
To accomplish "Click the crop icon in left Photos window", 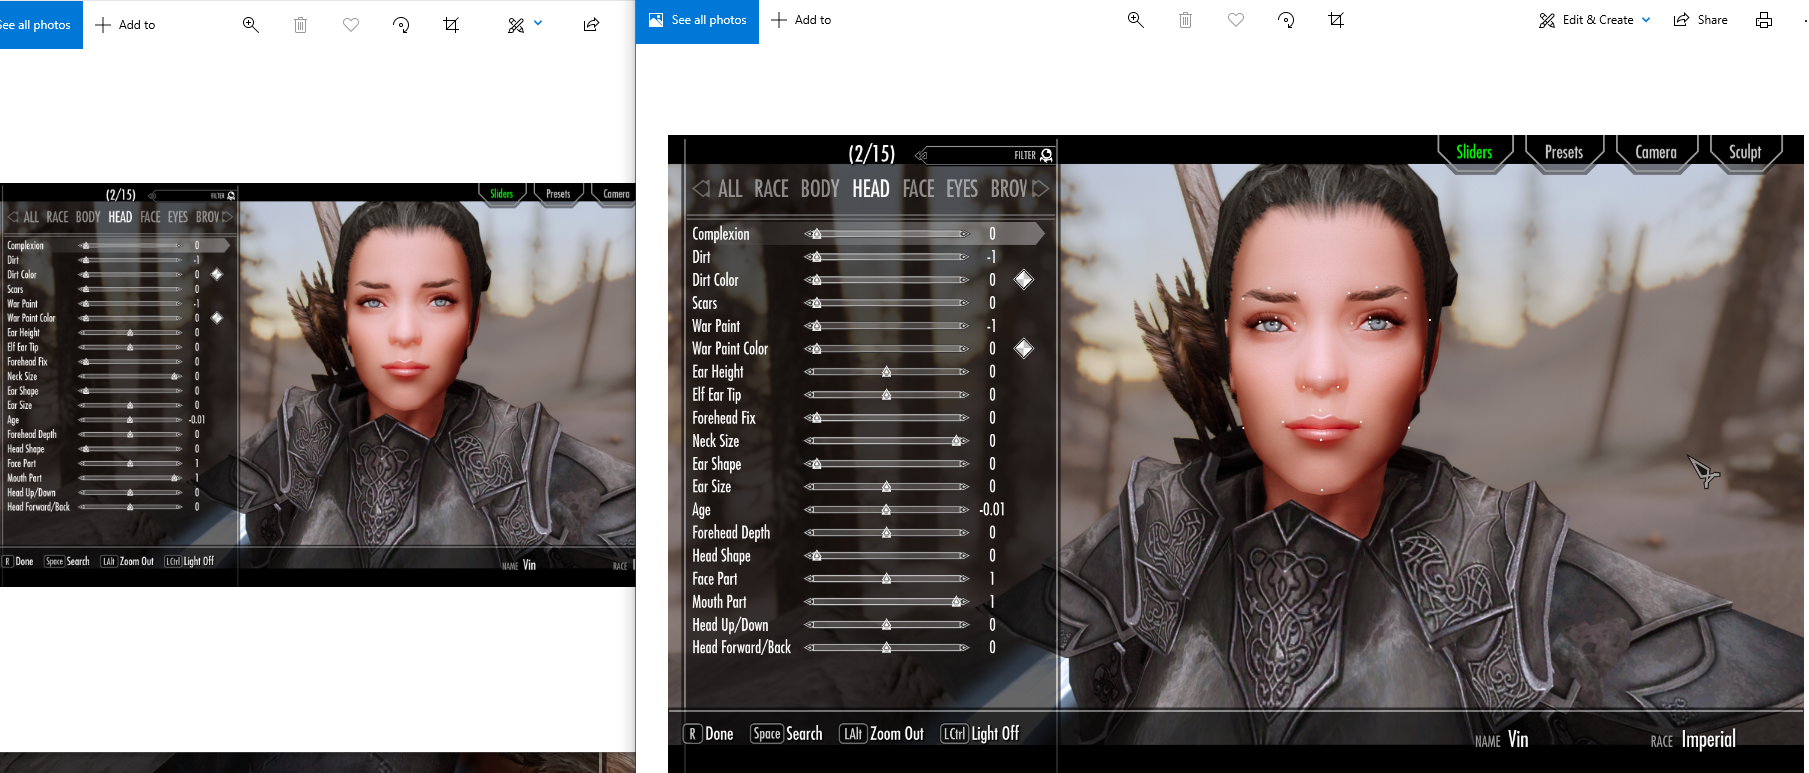I will point(451,25).
